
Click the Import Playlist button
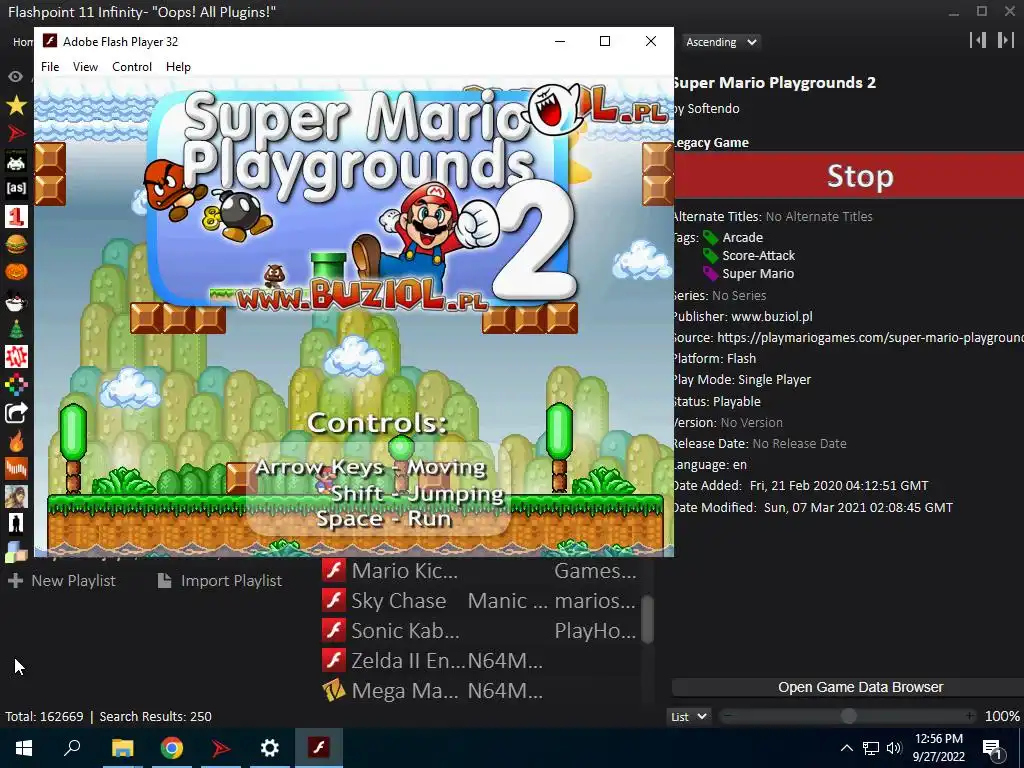[x=220, y=581]
